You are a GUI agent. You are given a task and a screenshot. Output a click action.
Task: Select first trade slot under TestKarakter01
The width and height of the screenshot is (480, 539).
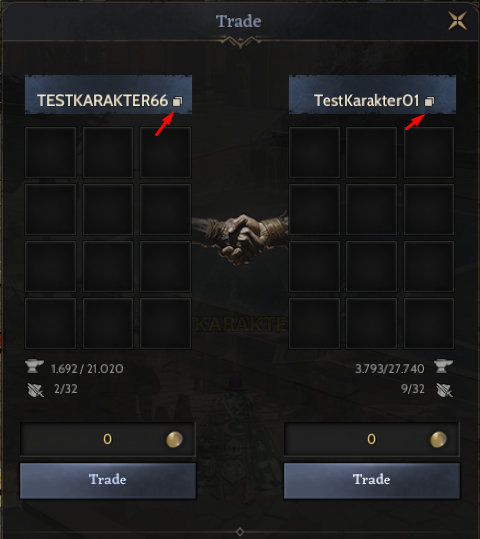click(314, 153)
